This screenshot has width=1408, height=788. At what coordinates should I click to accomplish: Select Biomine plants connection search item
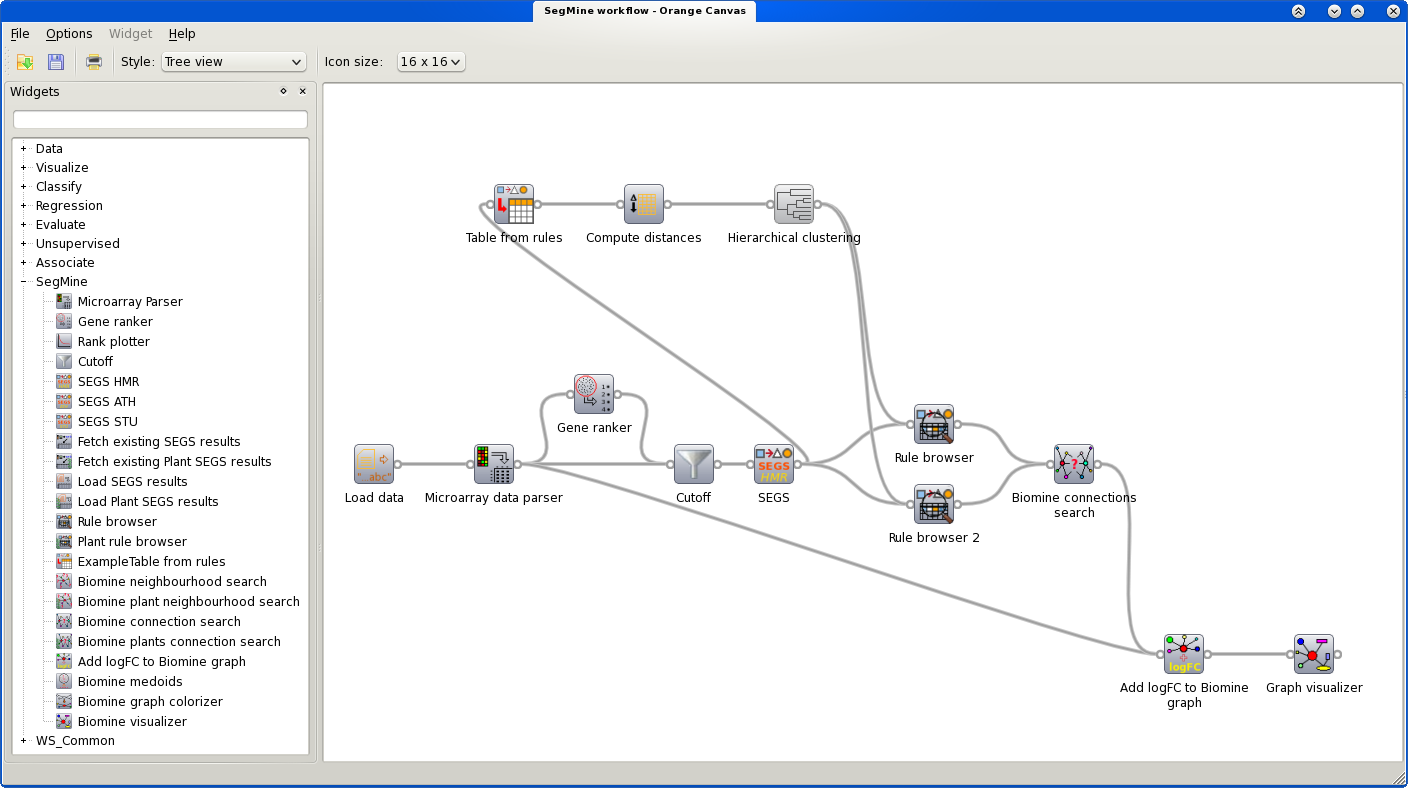(x=179, y=642)
